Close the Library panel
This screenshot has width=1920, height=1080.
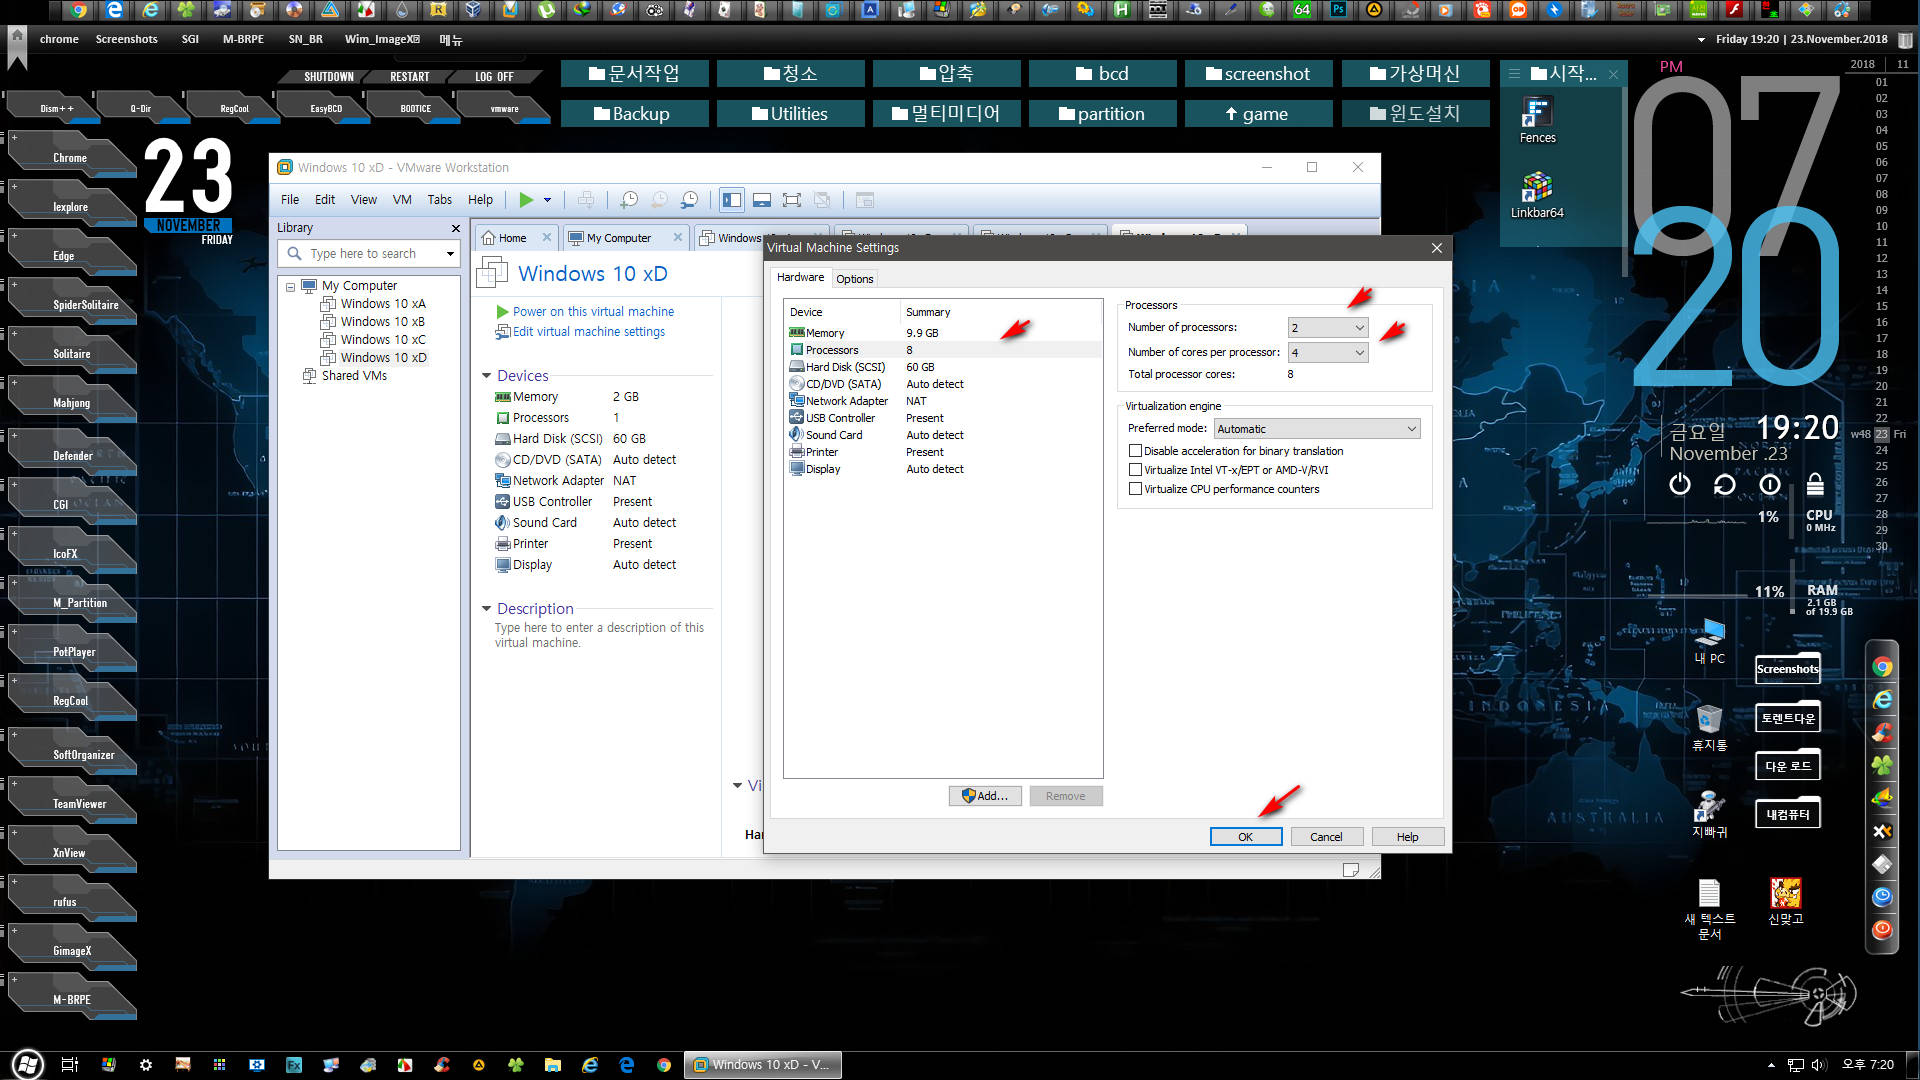click(456, 228)
